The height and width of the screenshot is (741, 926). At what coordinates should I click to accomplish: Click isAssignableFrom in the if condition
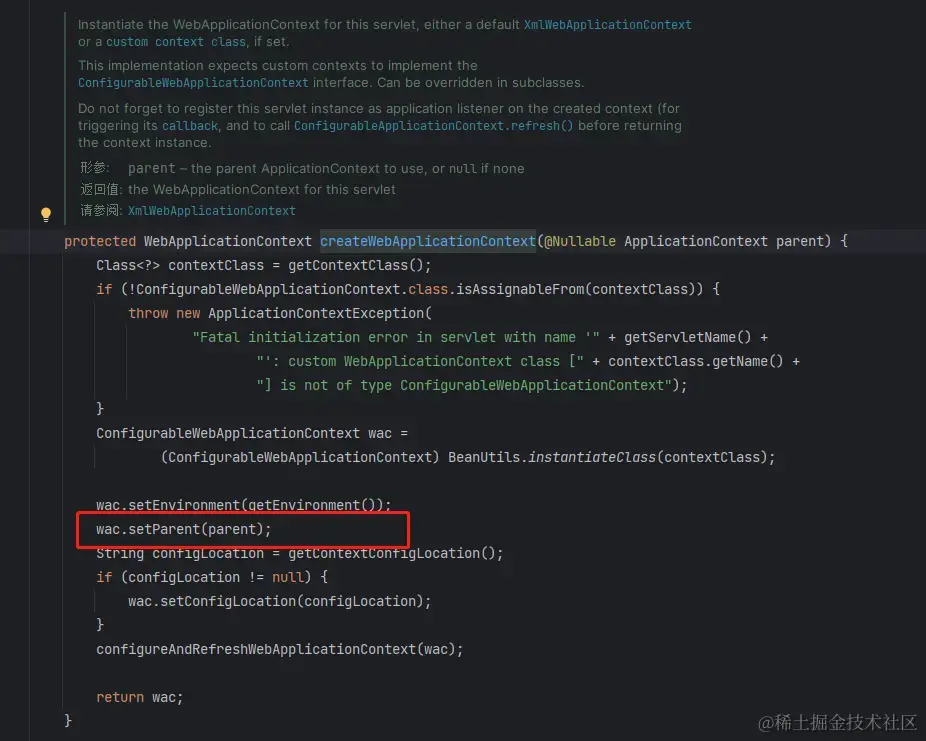520,289
